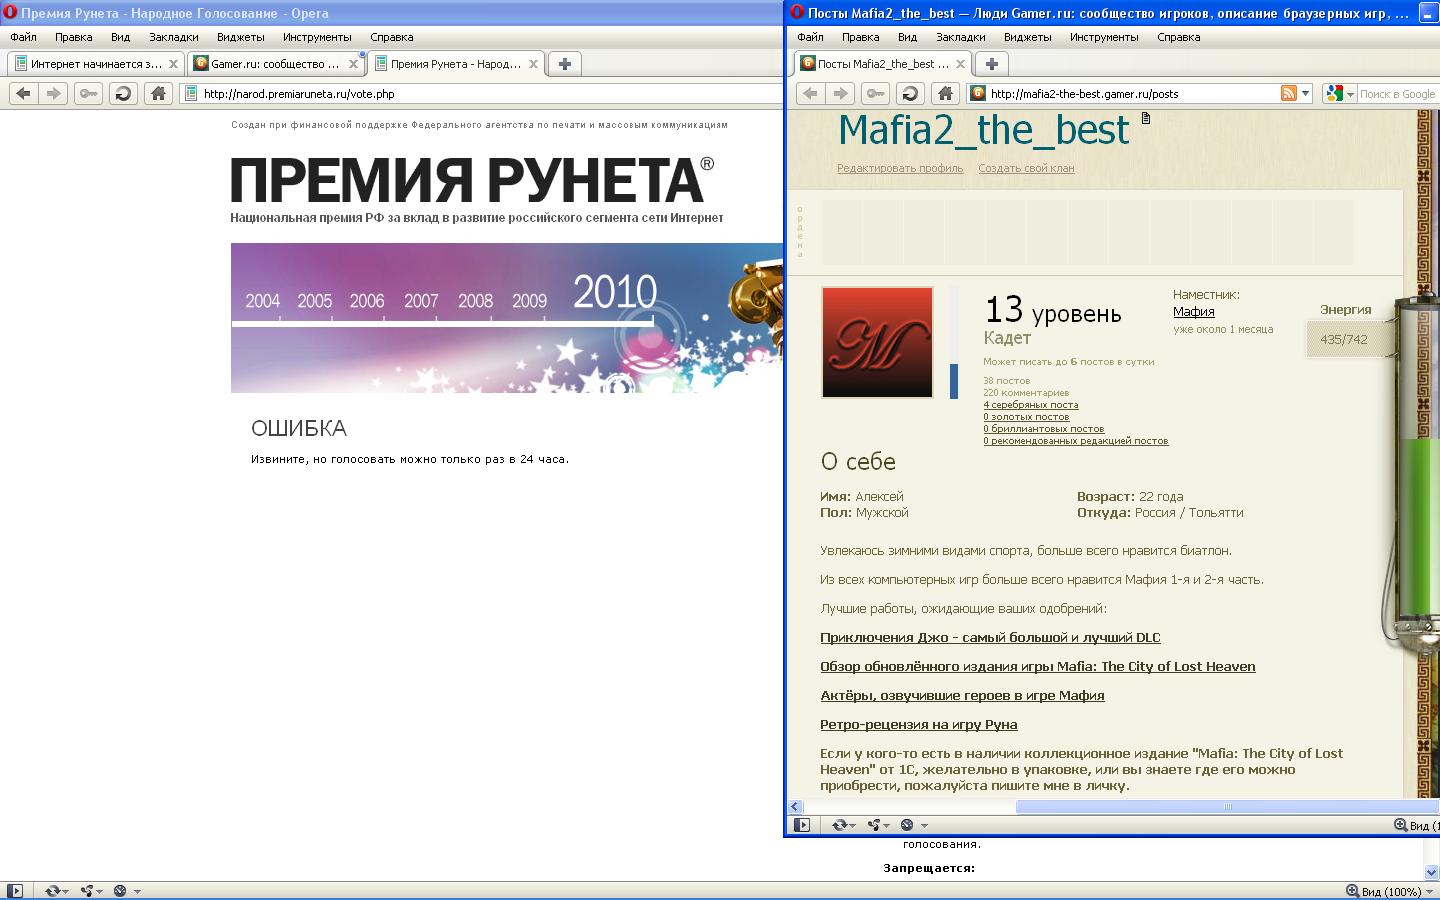This screenshot has height=900, width=1440.
Task: Click scroll-down arrow in Премия Рунета window
Action: pyautogui.click(x=1432, y=872)
